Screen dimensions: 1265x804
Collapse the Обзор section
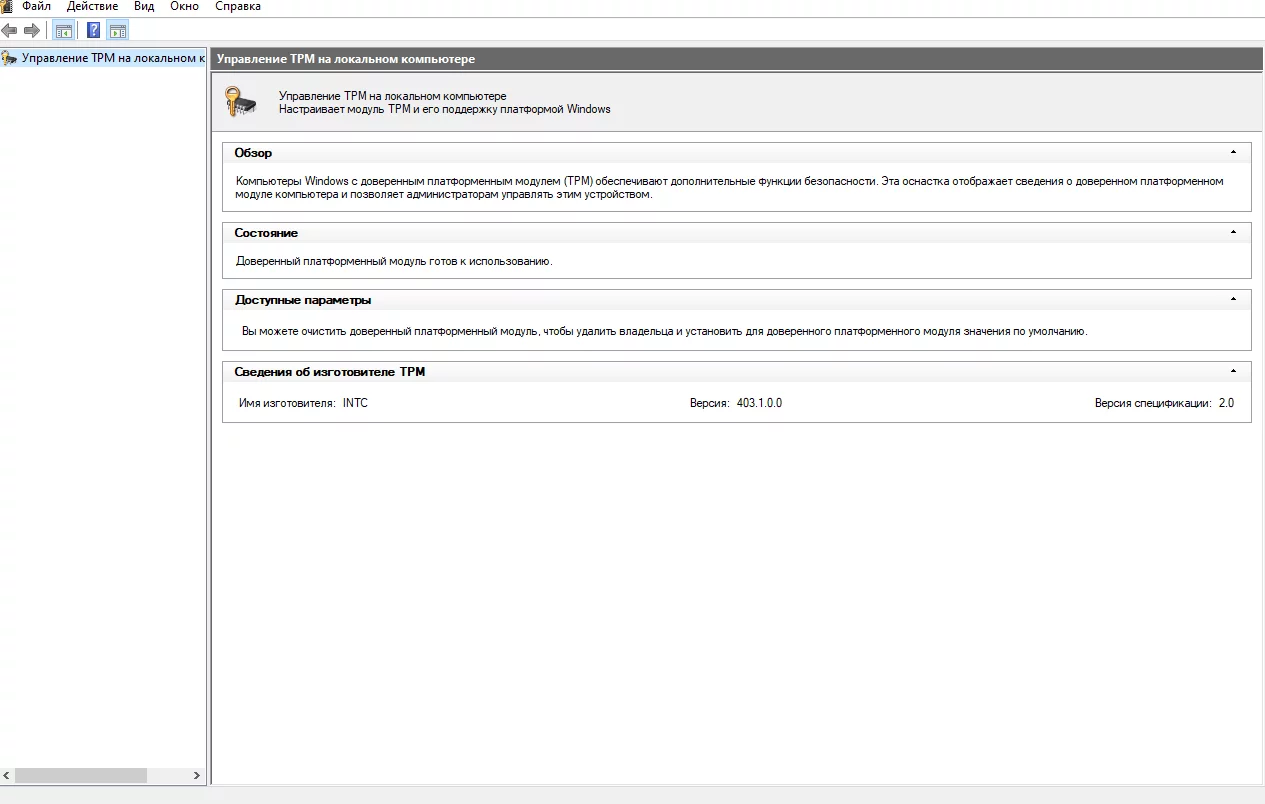coord(1233,153)
